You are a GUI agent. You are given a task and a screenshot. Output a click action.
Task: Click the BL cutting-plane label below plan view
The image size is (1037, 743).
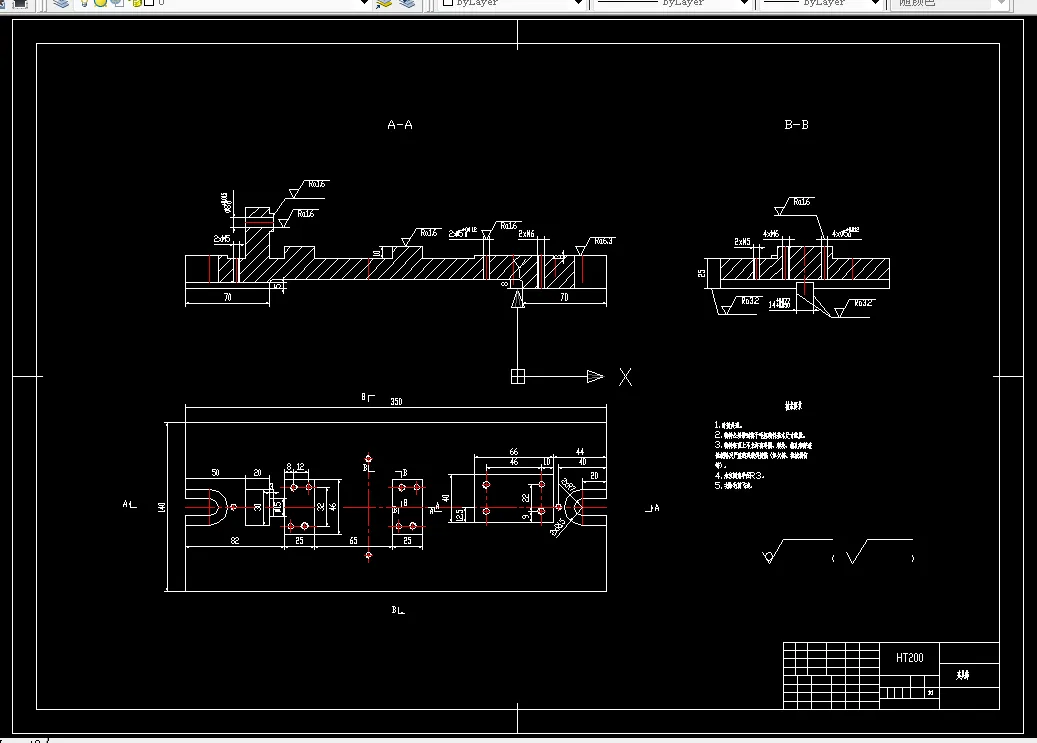(397, 610)
